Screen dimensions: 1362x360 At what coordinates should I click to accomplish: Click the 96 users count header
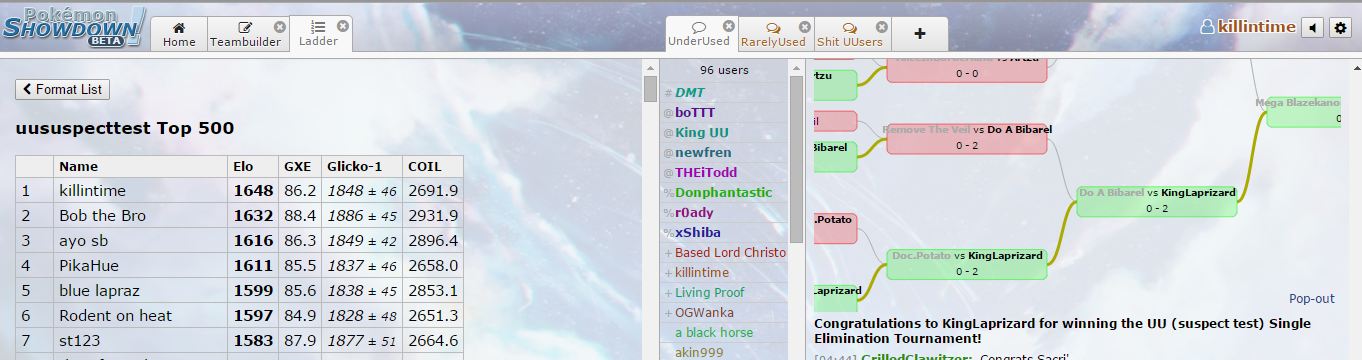point(724,70)
